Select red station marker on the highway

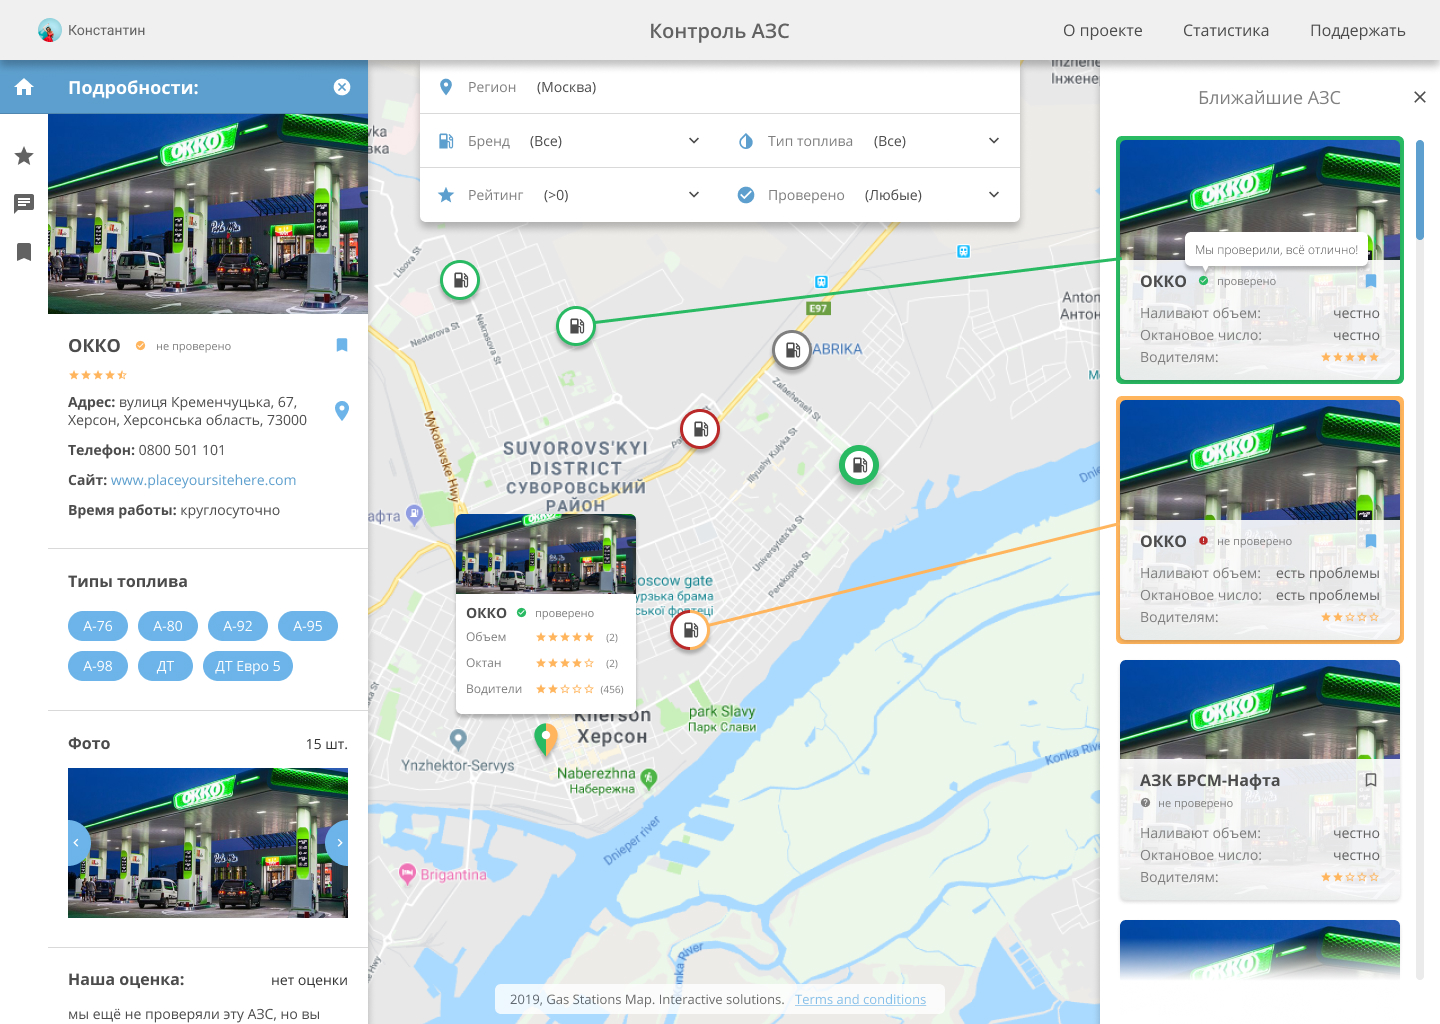[x=700, y=429]
